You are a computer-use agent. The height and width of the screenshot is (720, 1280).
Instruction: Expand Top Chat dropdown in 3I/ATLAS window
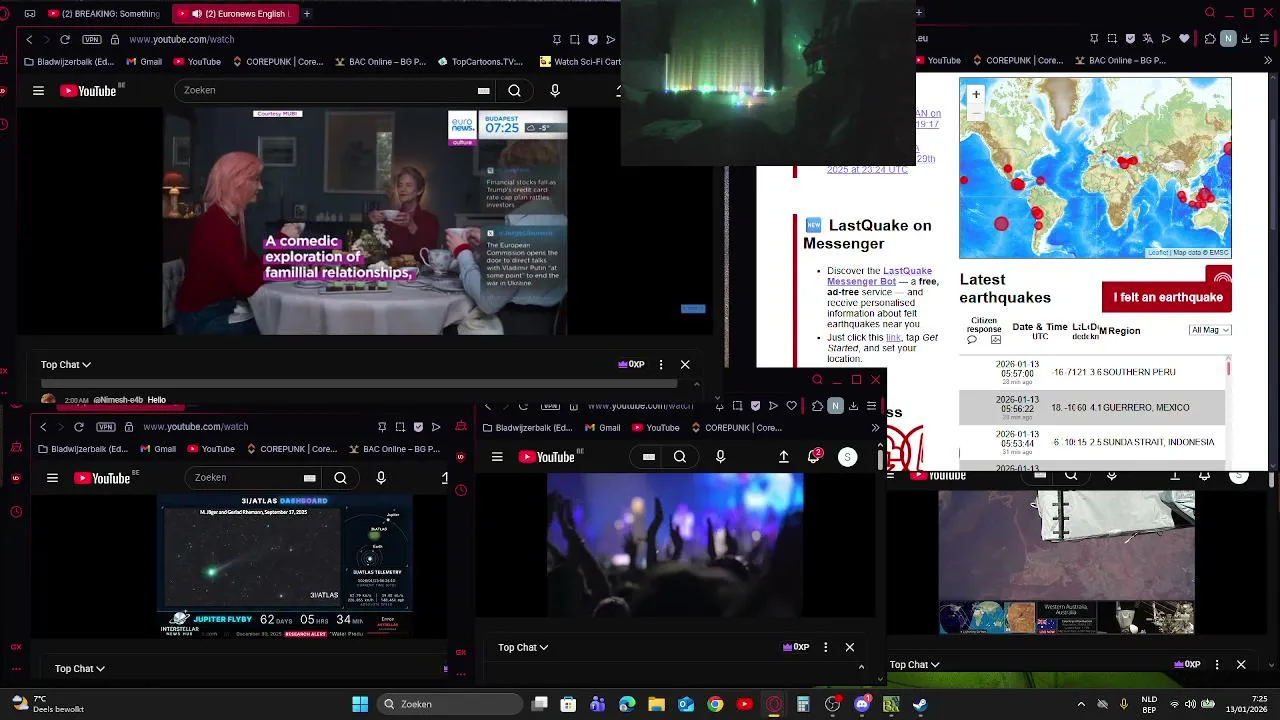(x=80, y=669)
